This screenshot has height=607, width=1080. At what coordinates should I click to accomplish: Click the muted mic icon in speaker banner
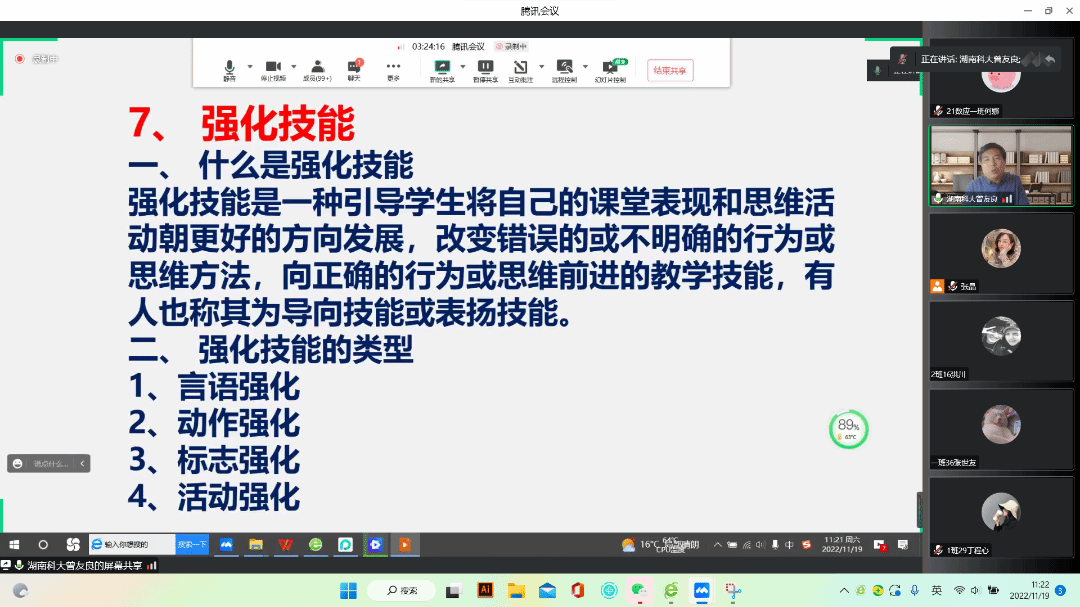(x=902, y=59)
